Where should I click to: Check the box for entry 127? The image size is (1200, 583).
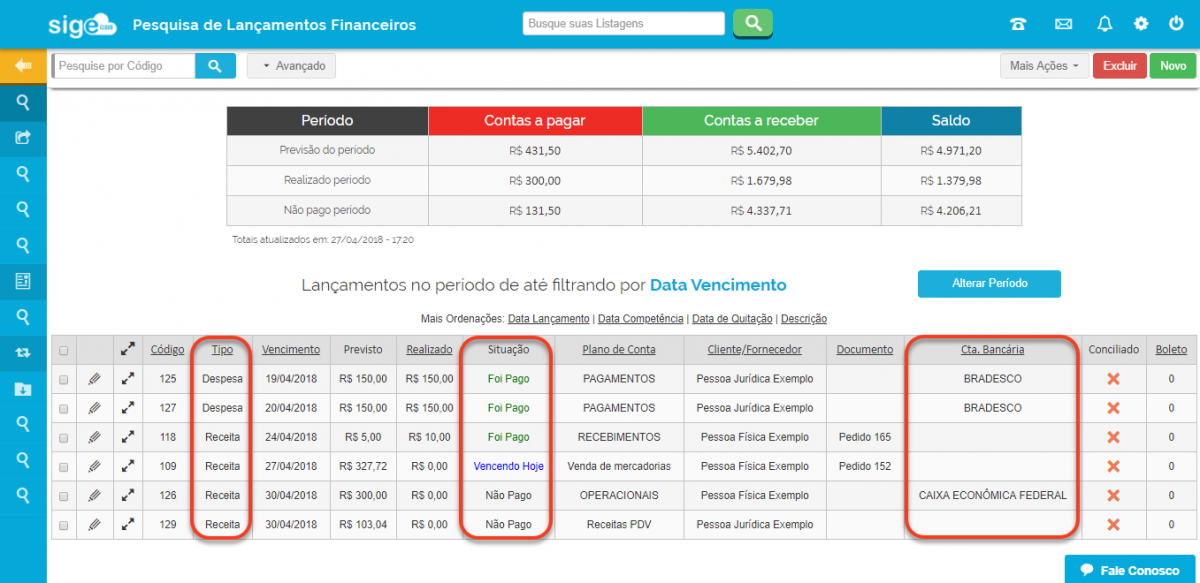tap(64, 409)
